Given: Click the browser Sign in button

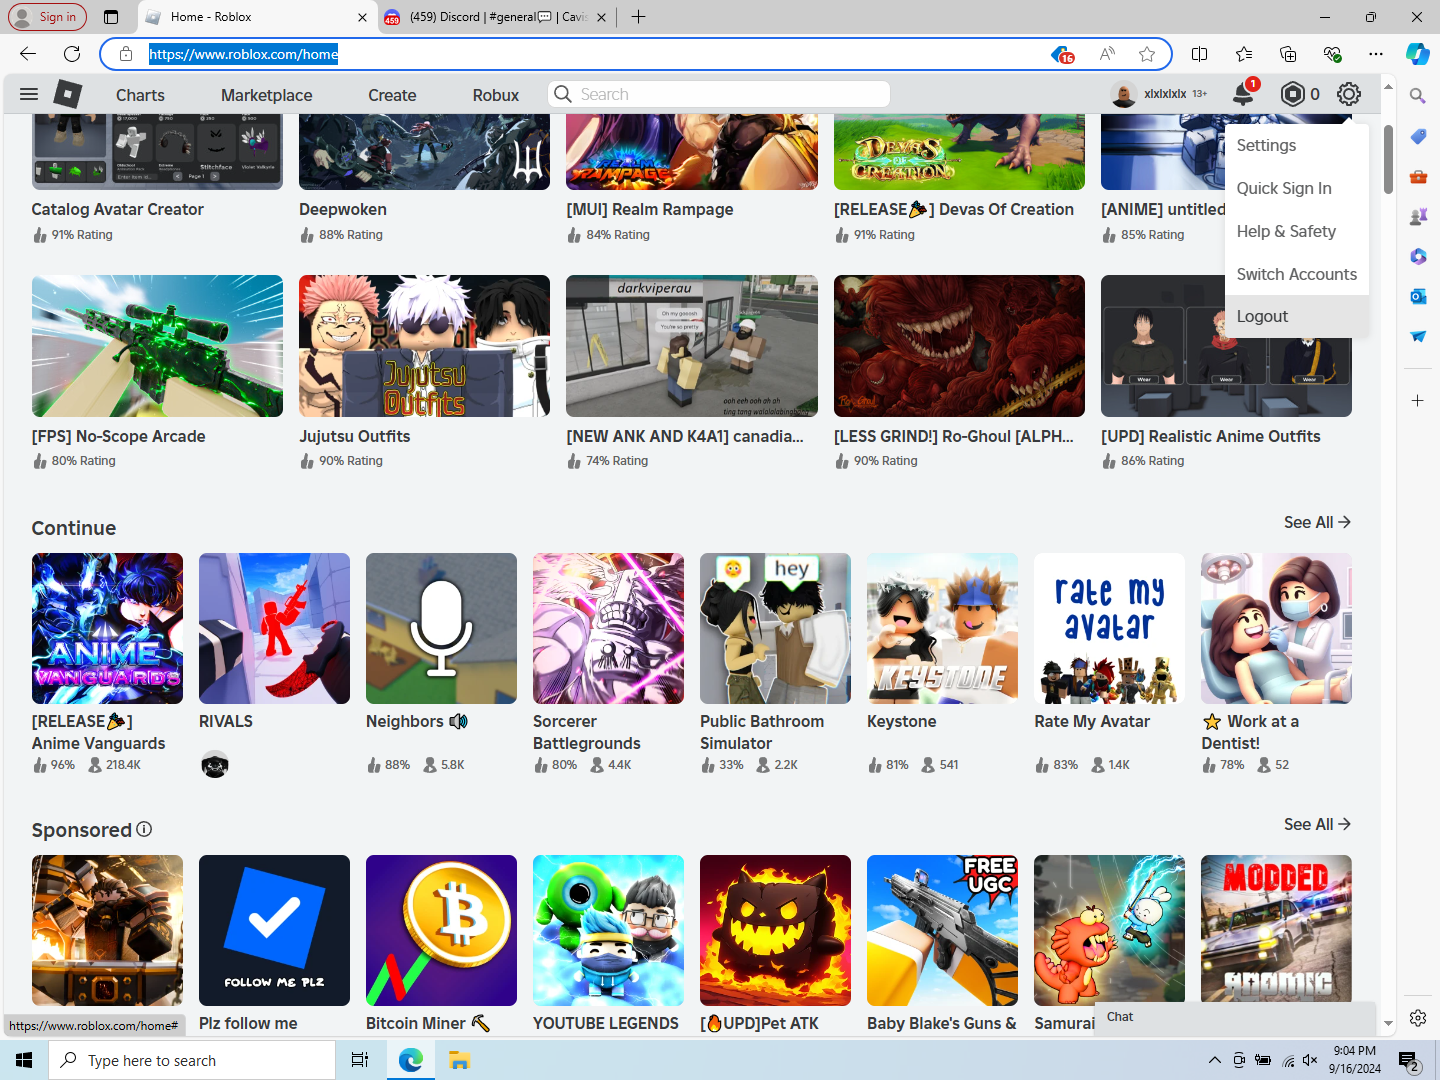Looking at the screenshot, I should (48, 17).
